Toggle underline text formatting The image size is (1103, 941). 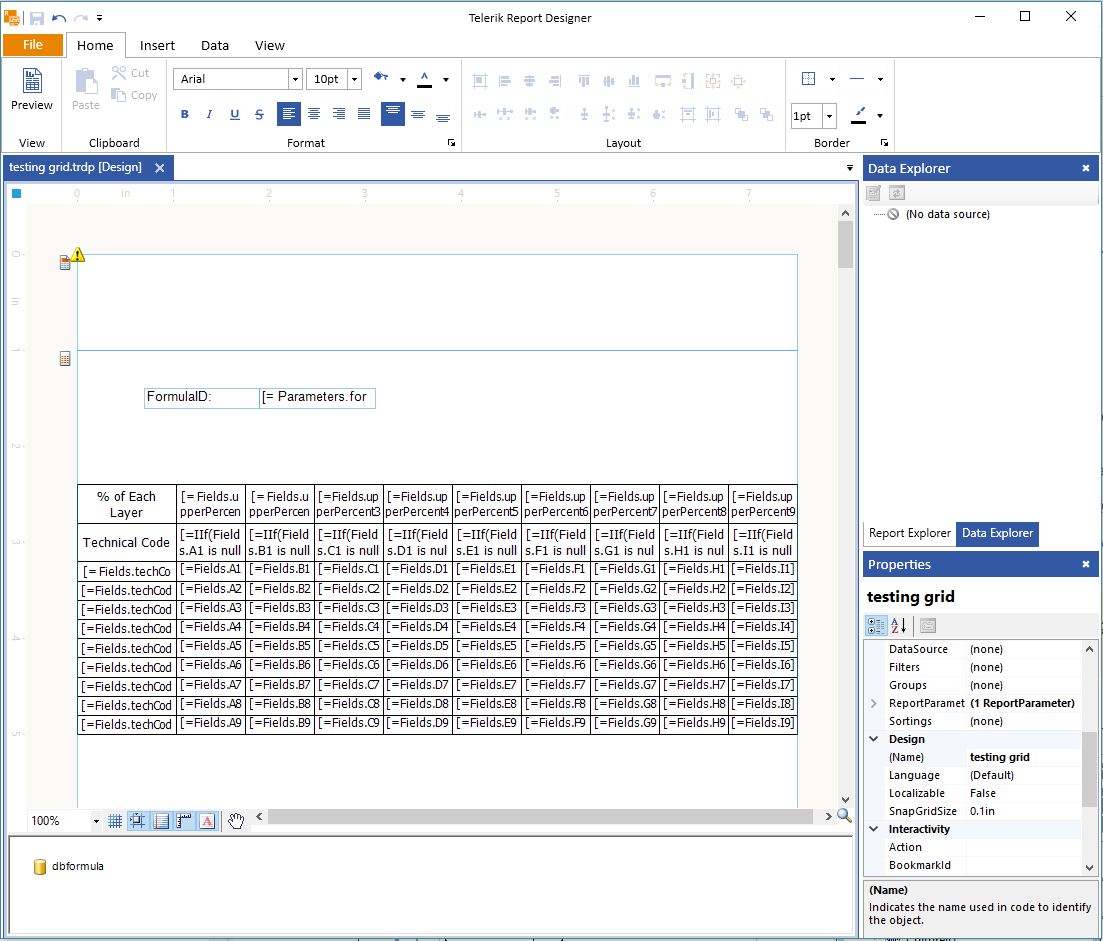tap(234, 114)
